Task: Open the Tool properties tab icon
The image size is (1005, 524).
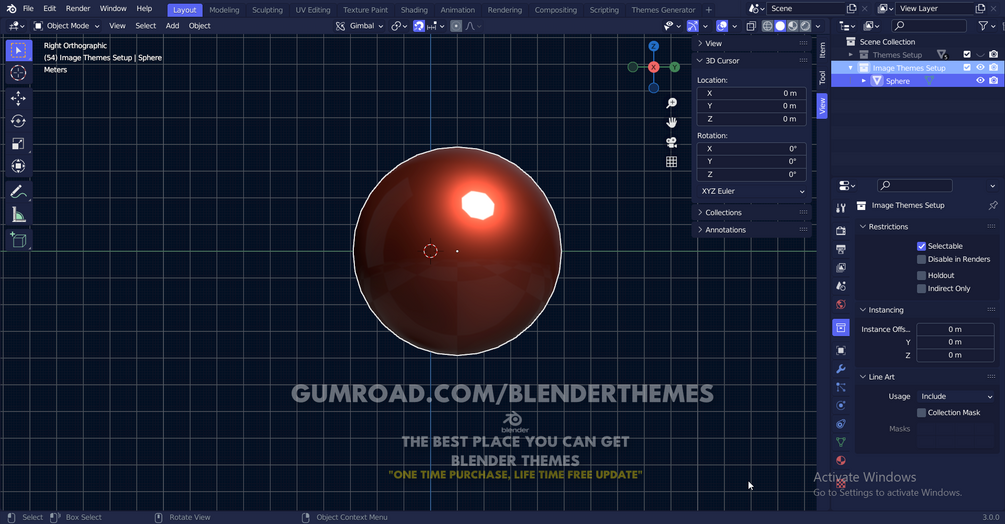Action: (841, 208)
